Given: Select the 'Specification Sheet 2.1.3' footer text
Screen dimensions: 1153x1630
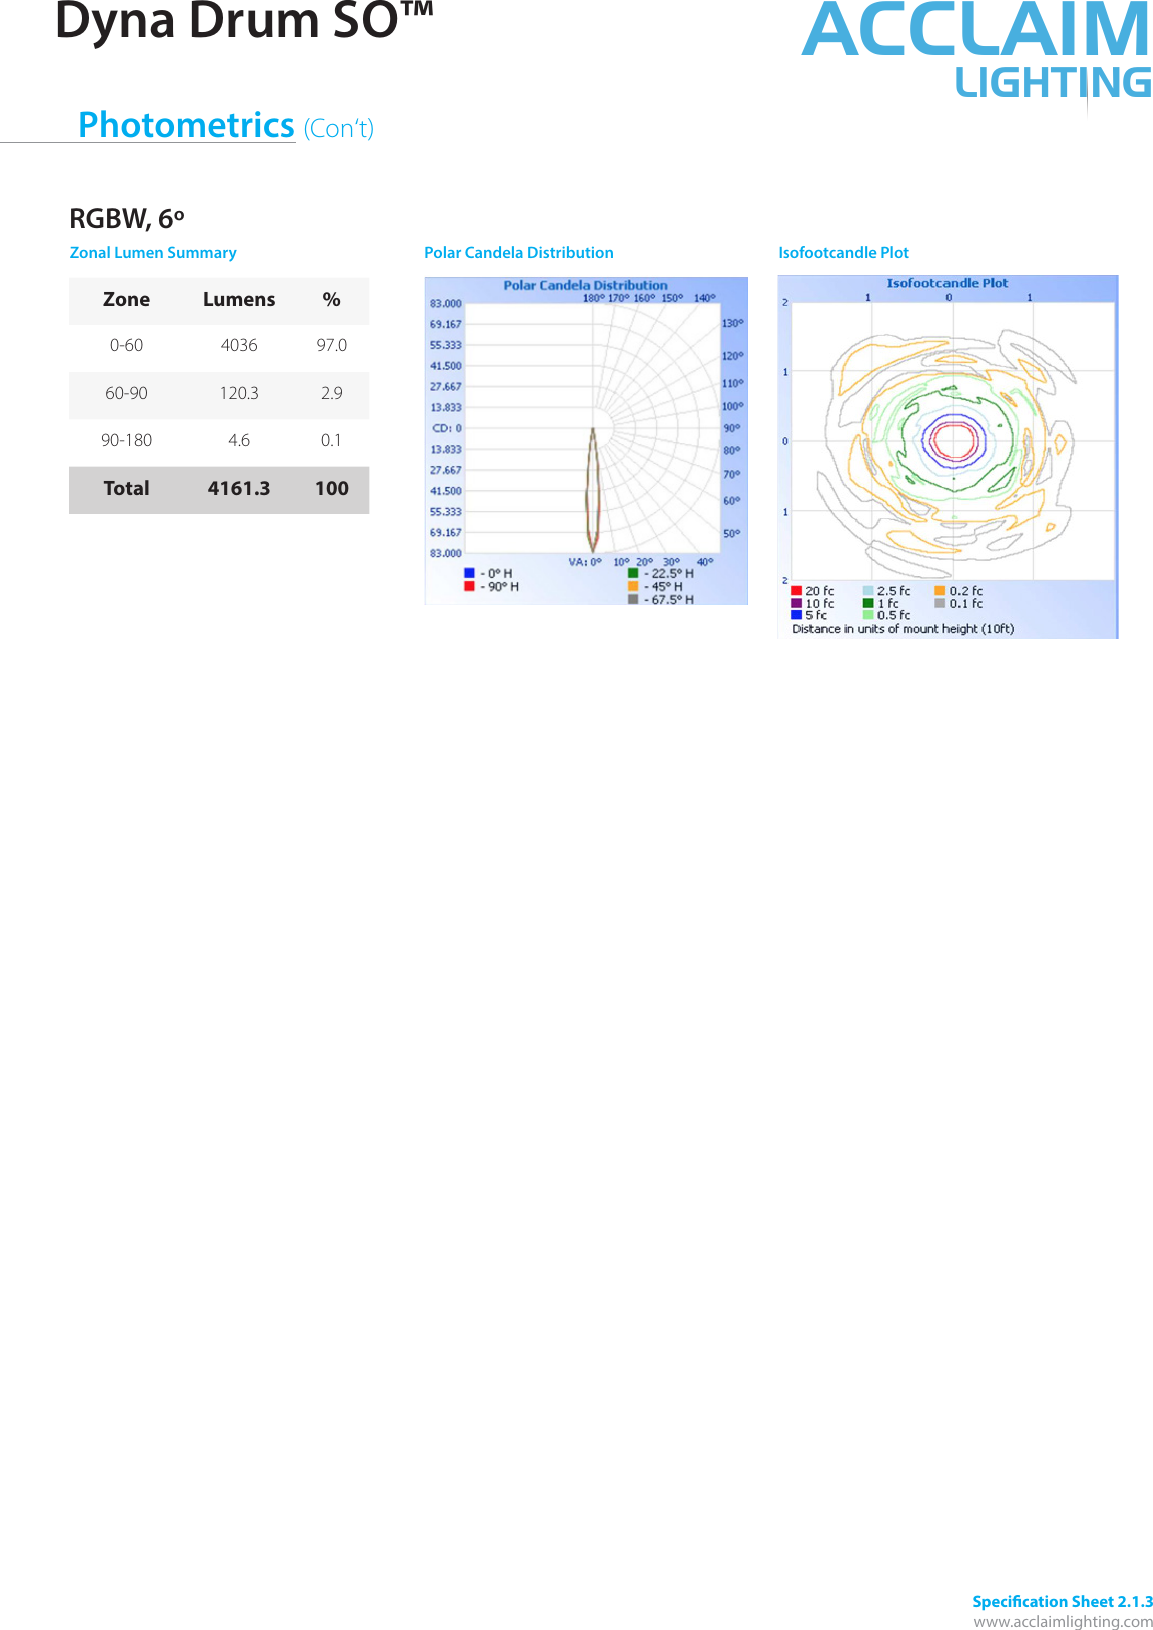Looking at the screenshot, I should tap(1063, 1602).
